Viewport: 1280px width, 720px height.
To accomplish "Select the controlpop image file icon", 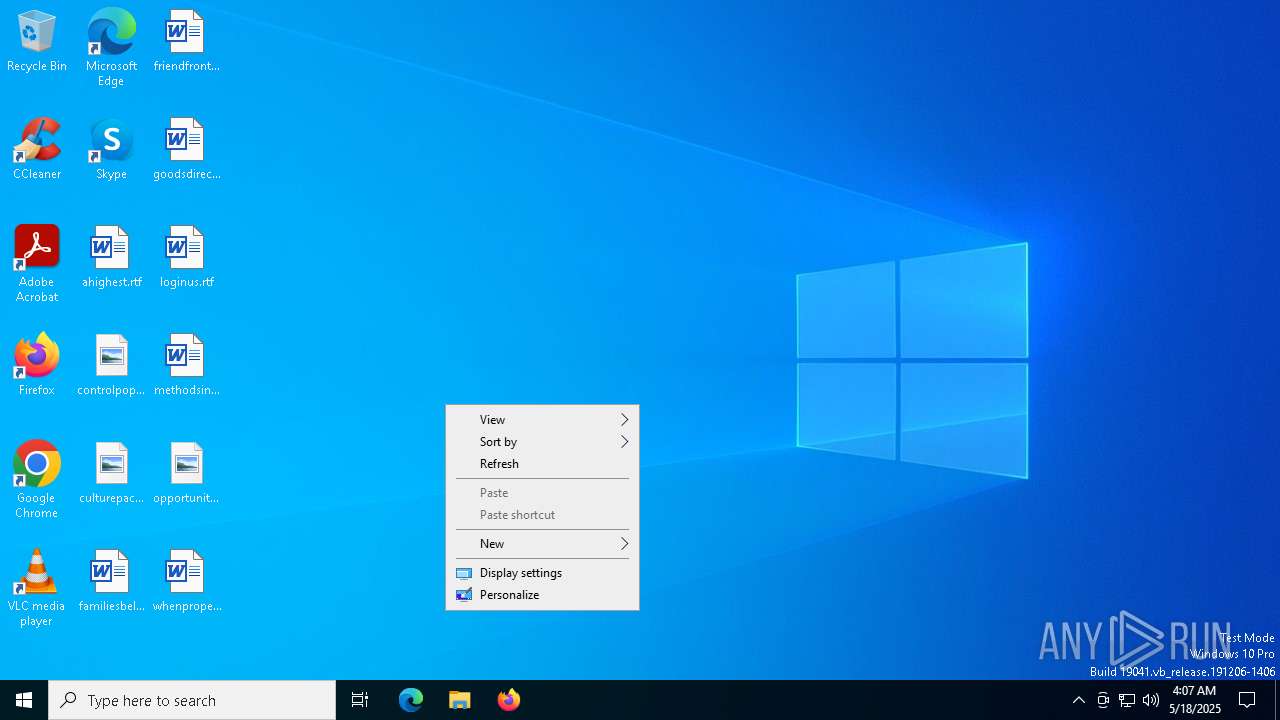I will [111, 366].
